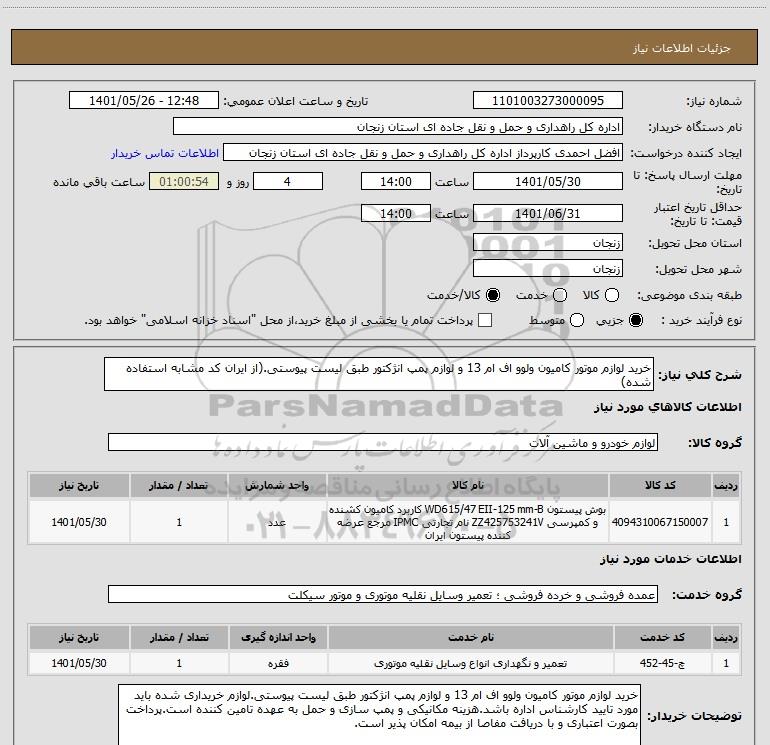Click the request creator field
Screen dimensions: 770x745
tap(423, 153)
